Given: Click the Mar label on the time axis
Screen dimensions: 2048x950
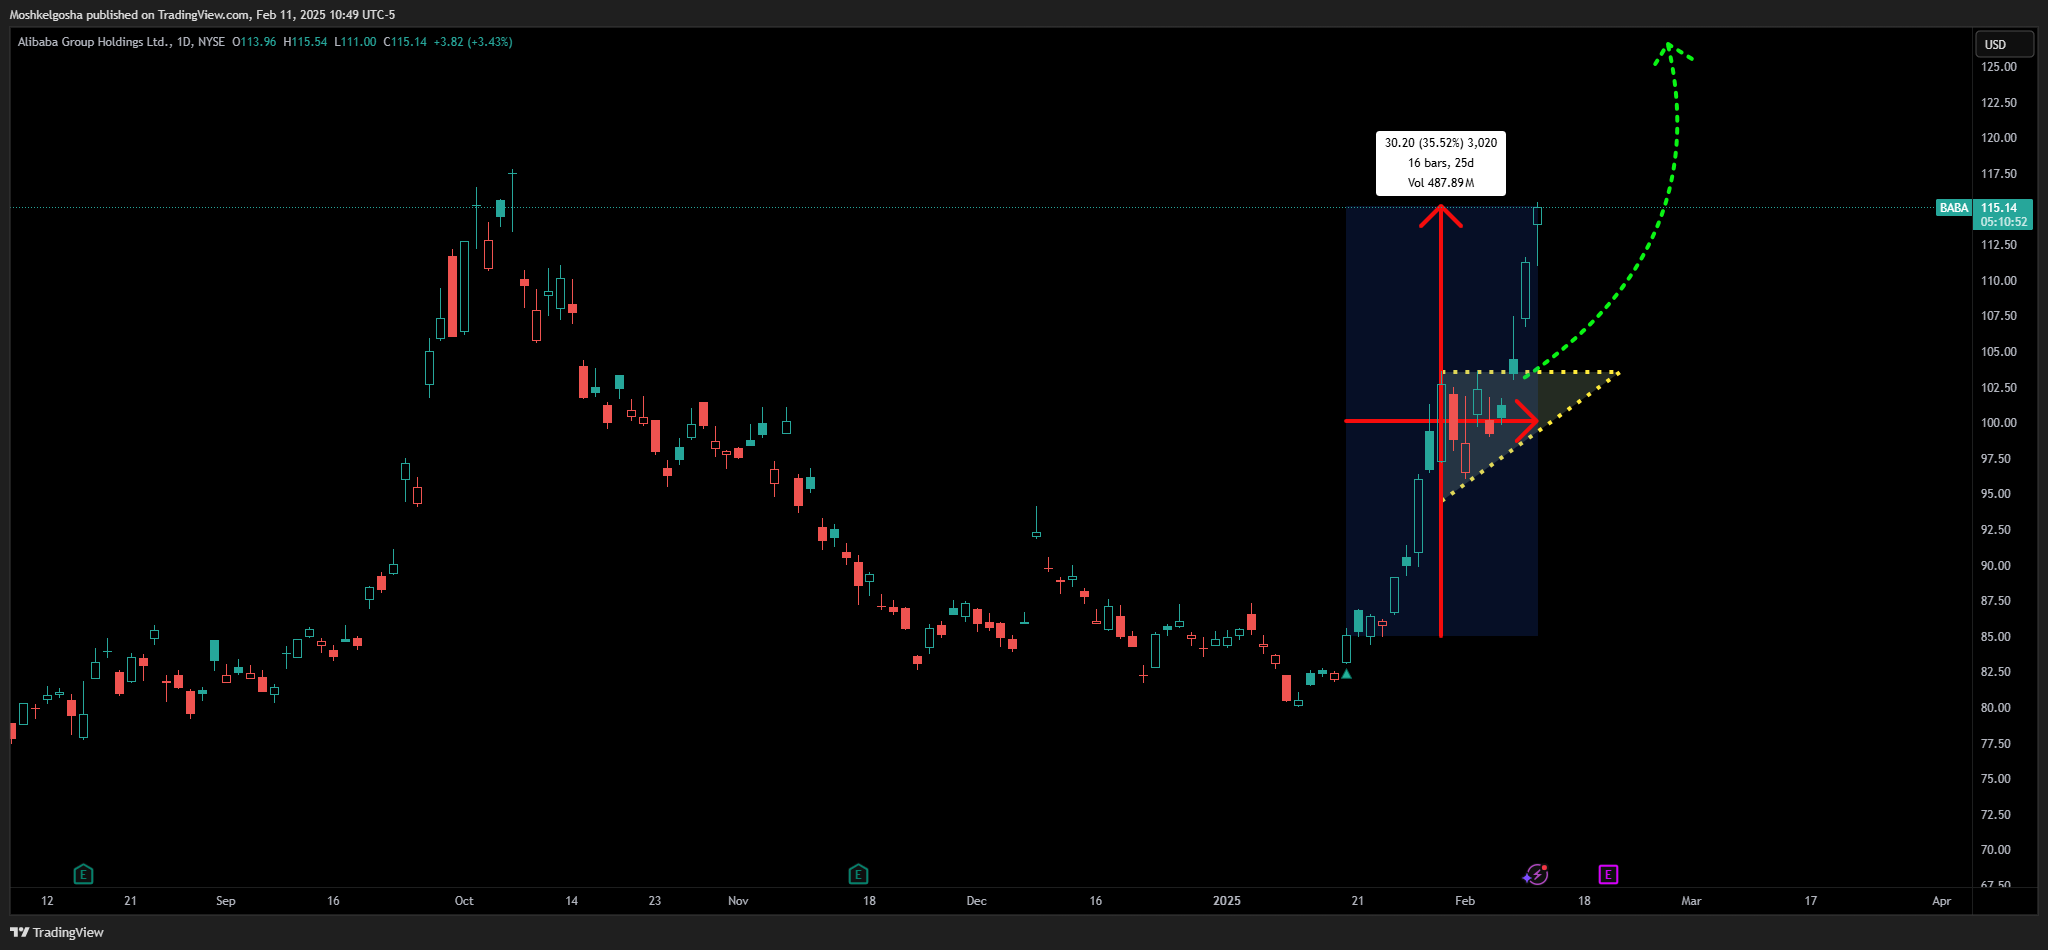Looking at the screenshot, I should tap(1691, 901).
